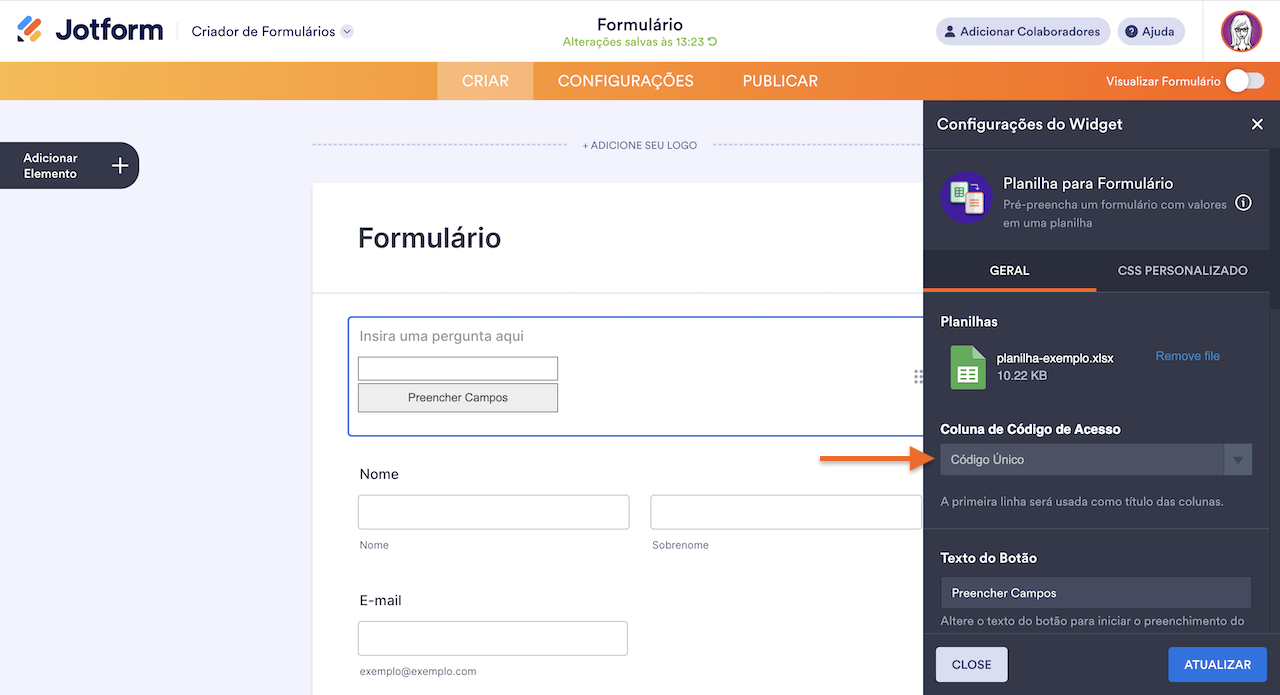This screenshot has height=695, width=1280.
Task: Switch to the CONFIGURAÇÕES tab
Action: coord(624,81)
